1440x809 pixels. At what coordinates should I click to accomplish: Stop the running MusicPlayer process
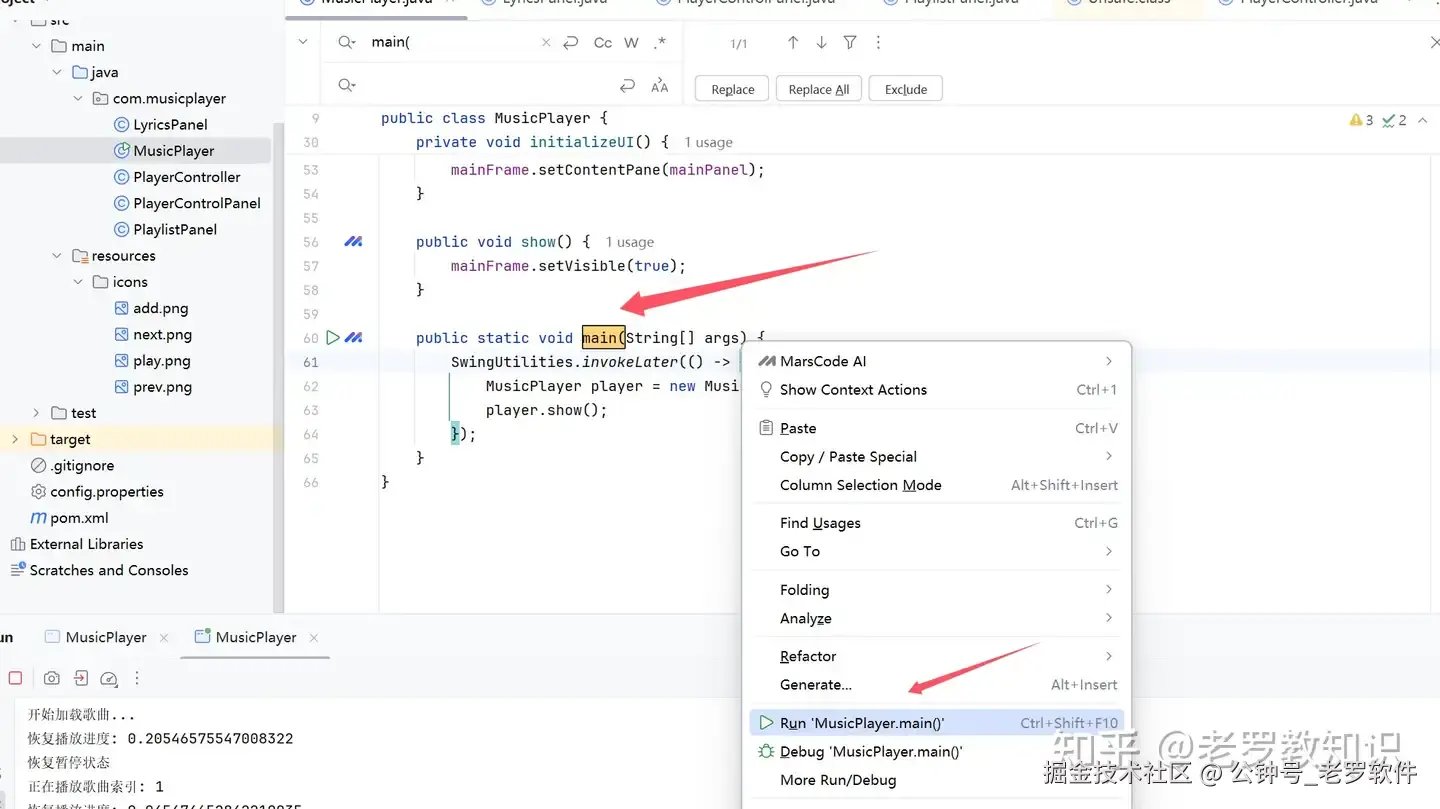click(x=15, y=678)
